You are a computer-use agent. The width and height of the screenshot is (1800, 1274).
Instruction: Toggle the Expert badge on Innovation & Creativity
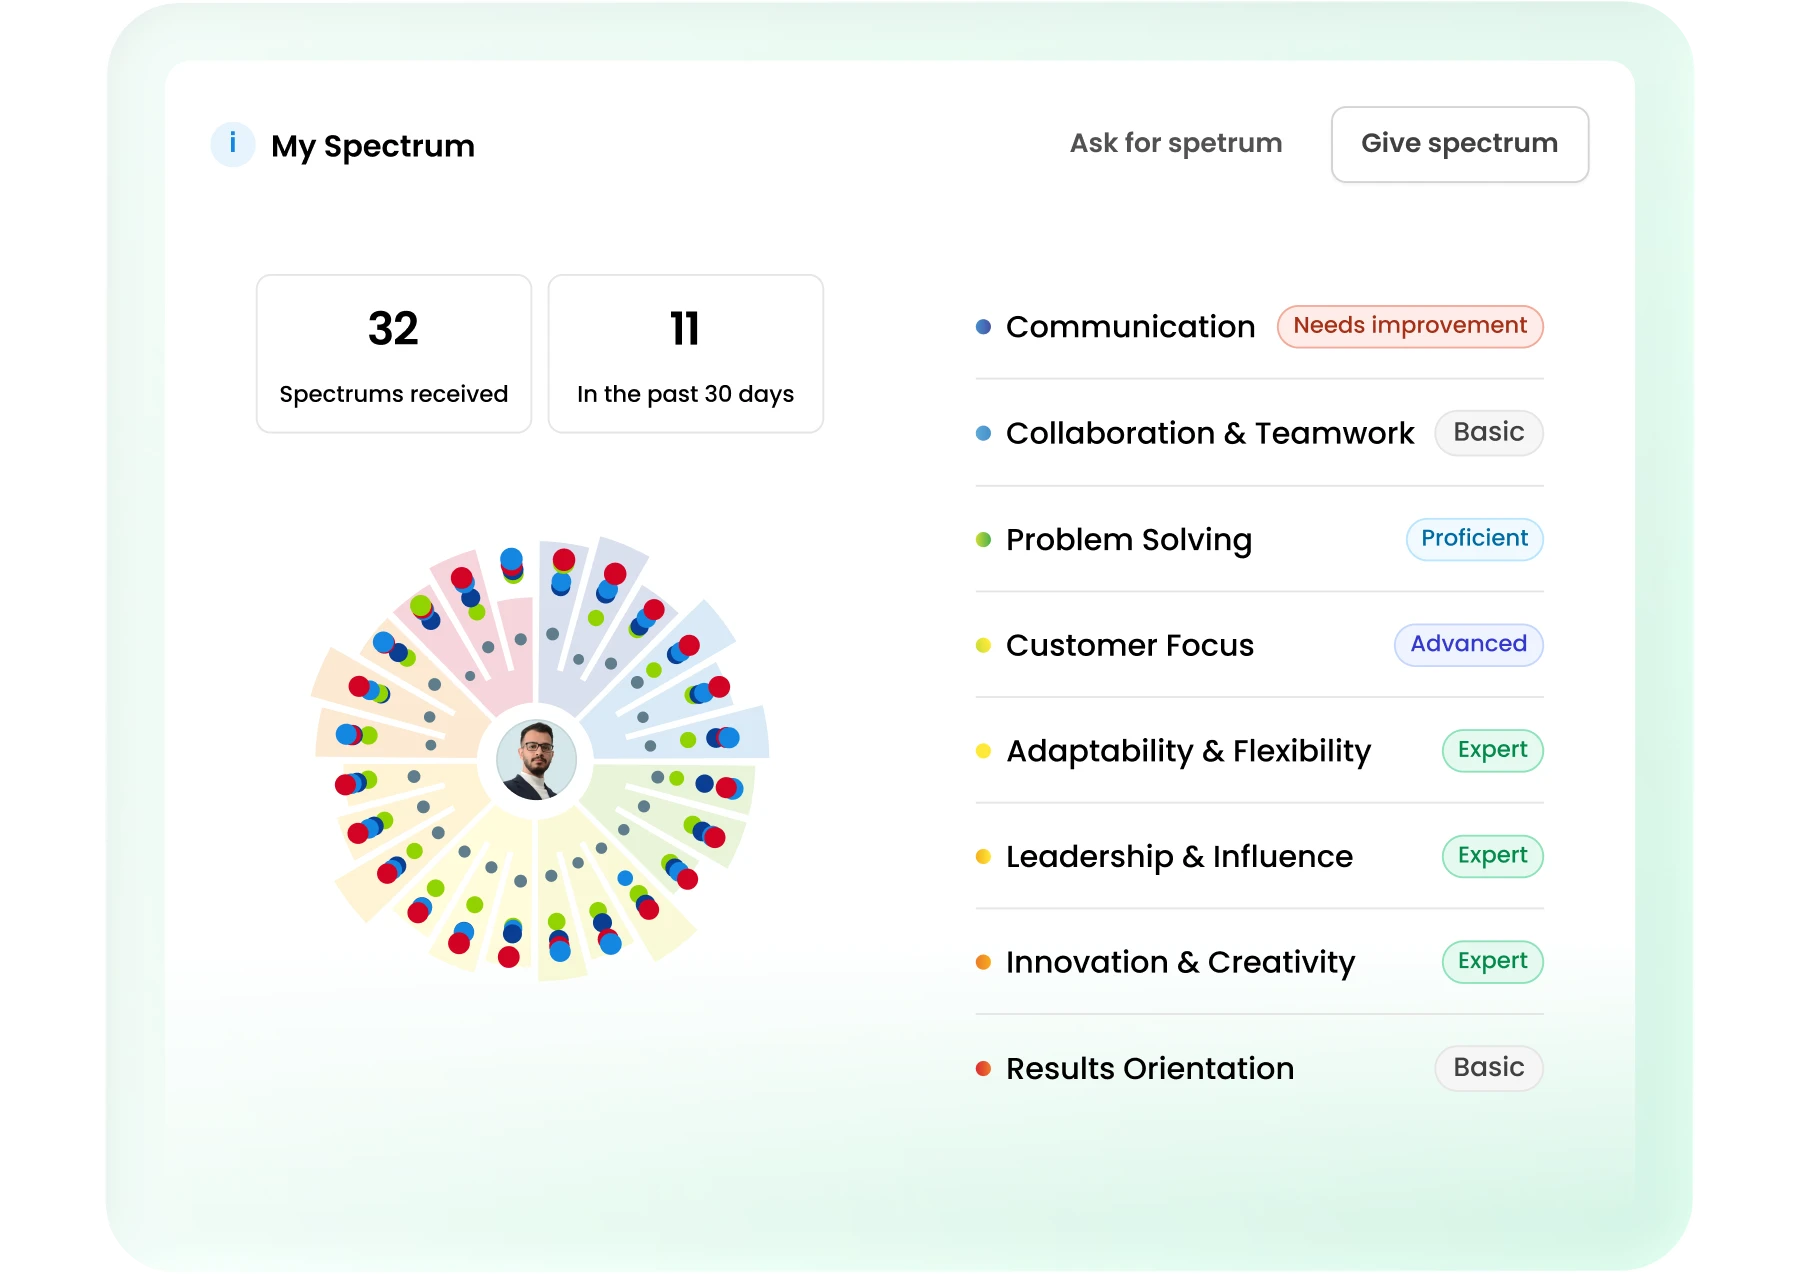click(1491, 961)
